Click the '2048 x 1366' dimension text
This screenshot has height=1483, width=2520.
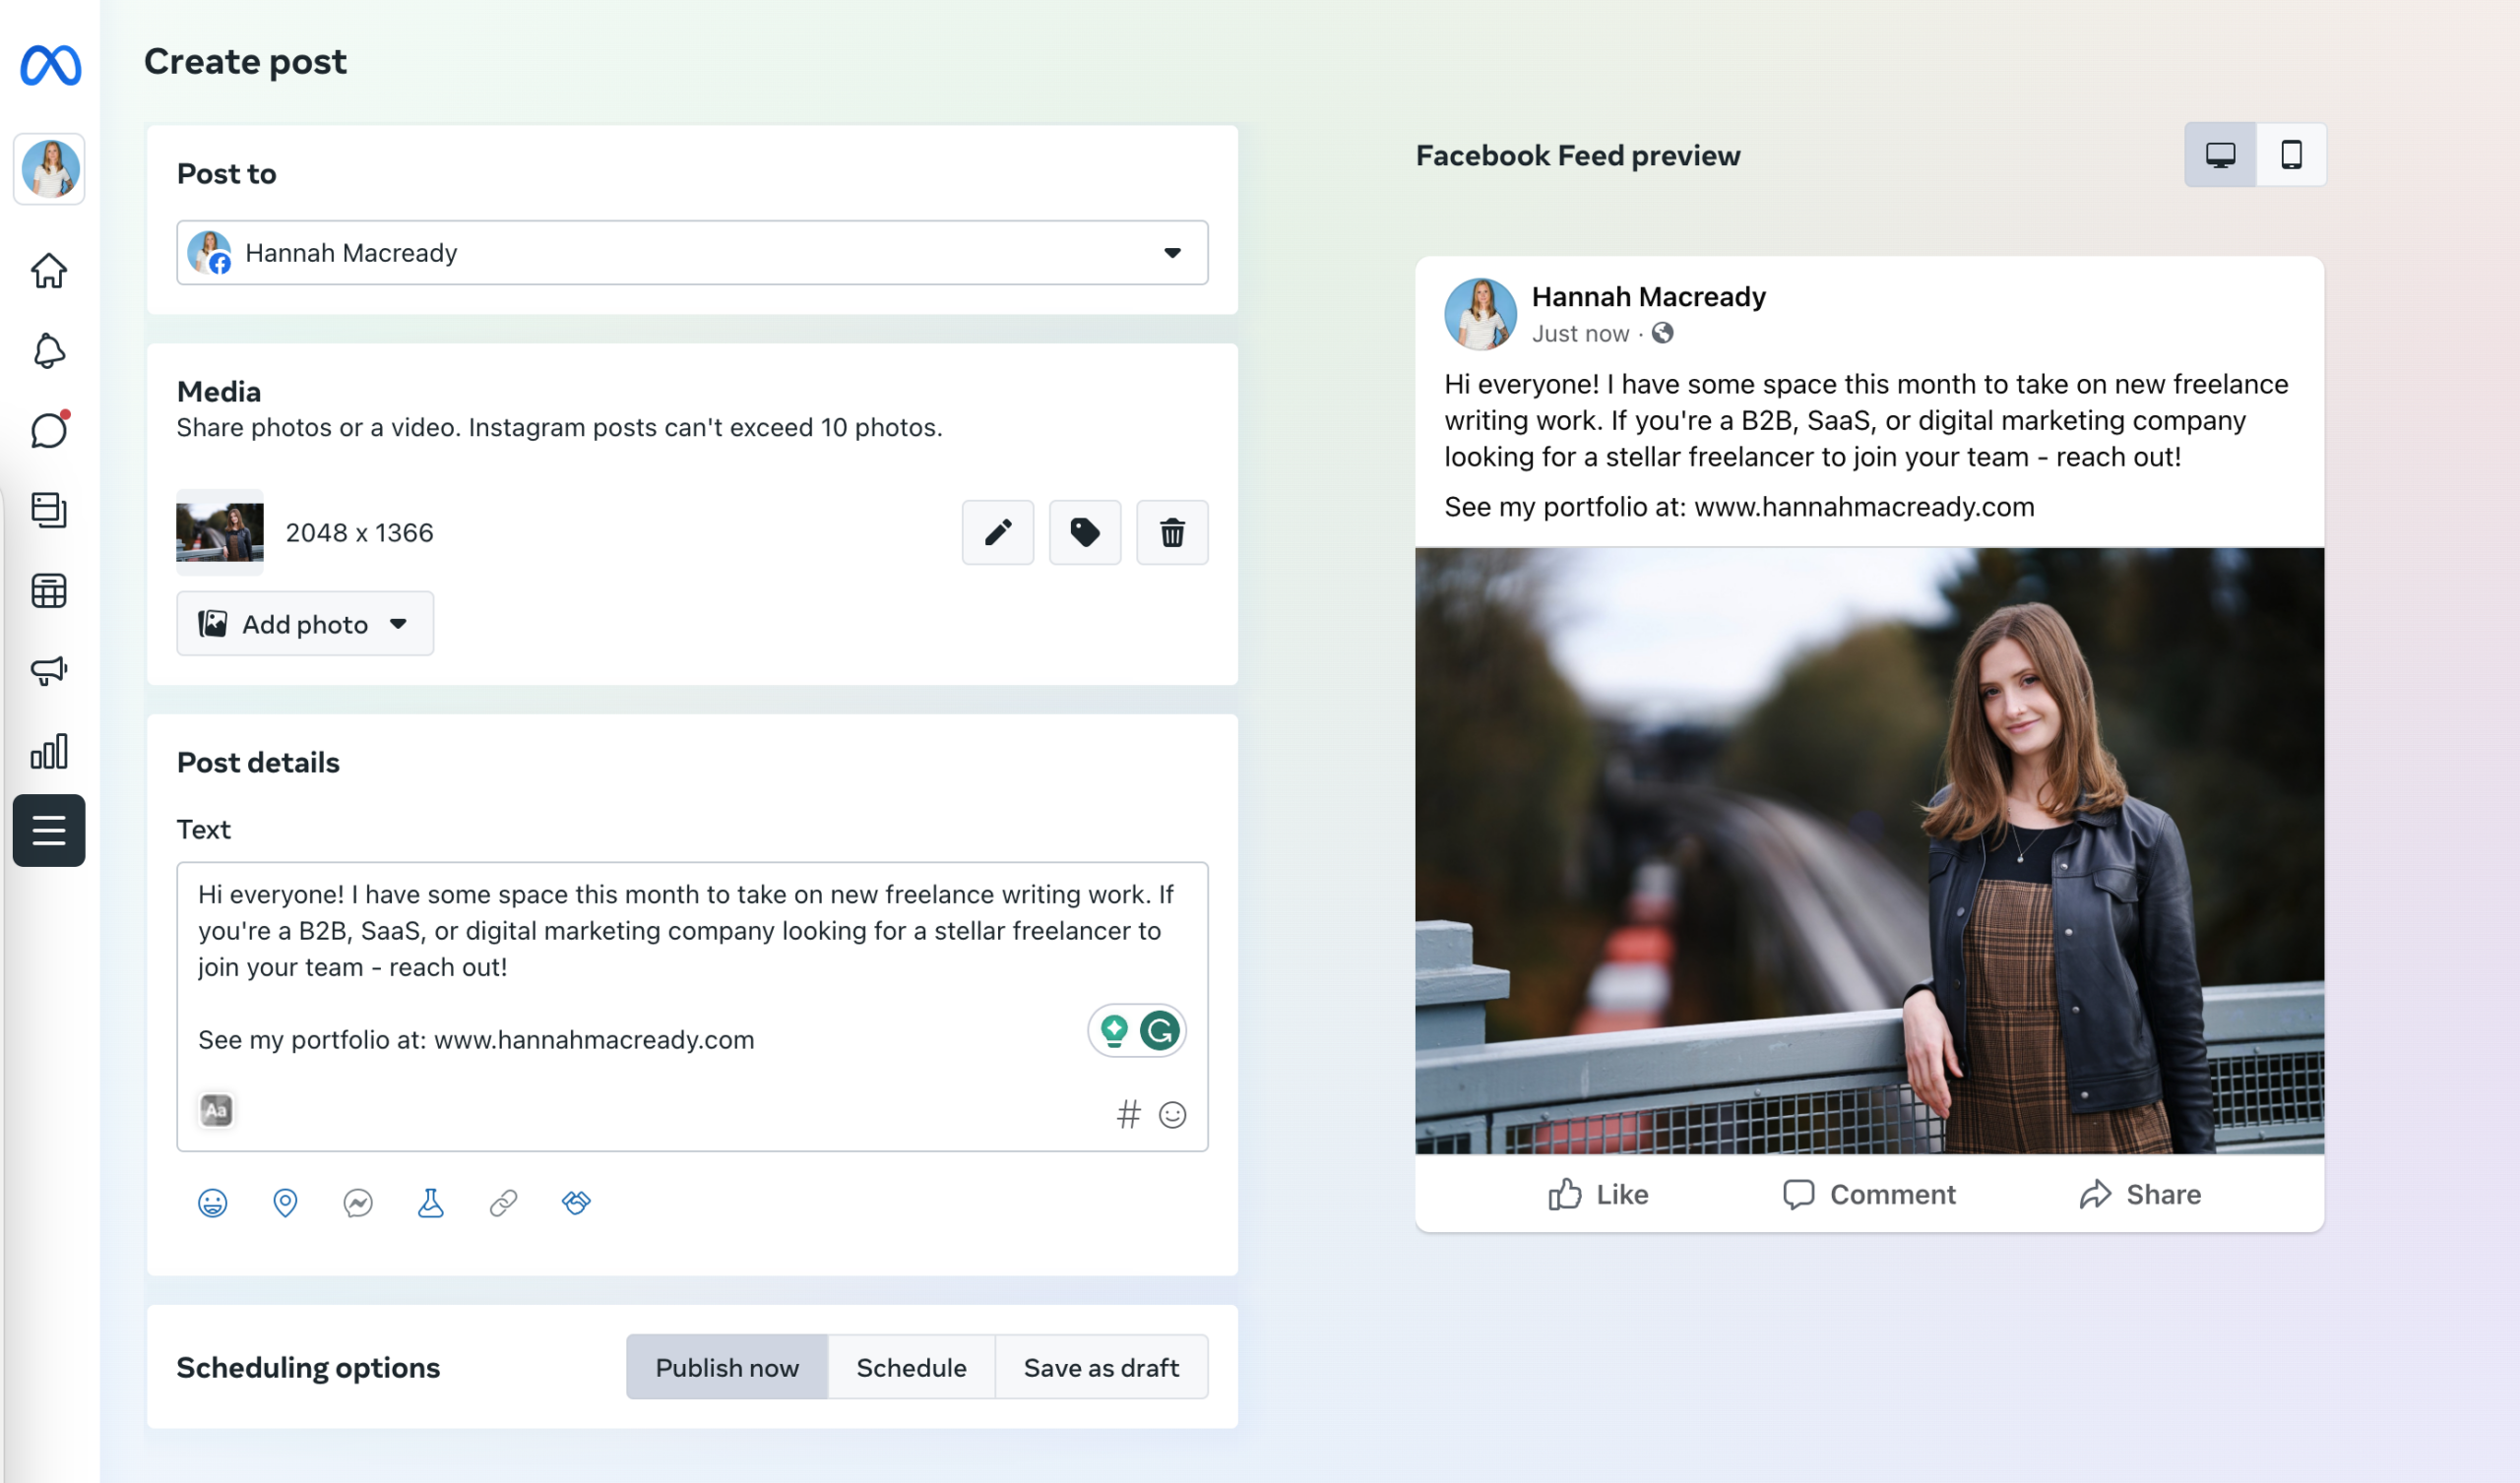[359, 532]
